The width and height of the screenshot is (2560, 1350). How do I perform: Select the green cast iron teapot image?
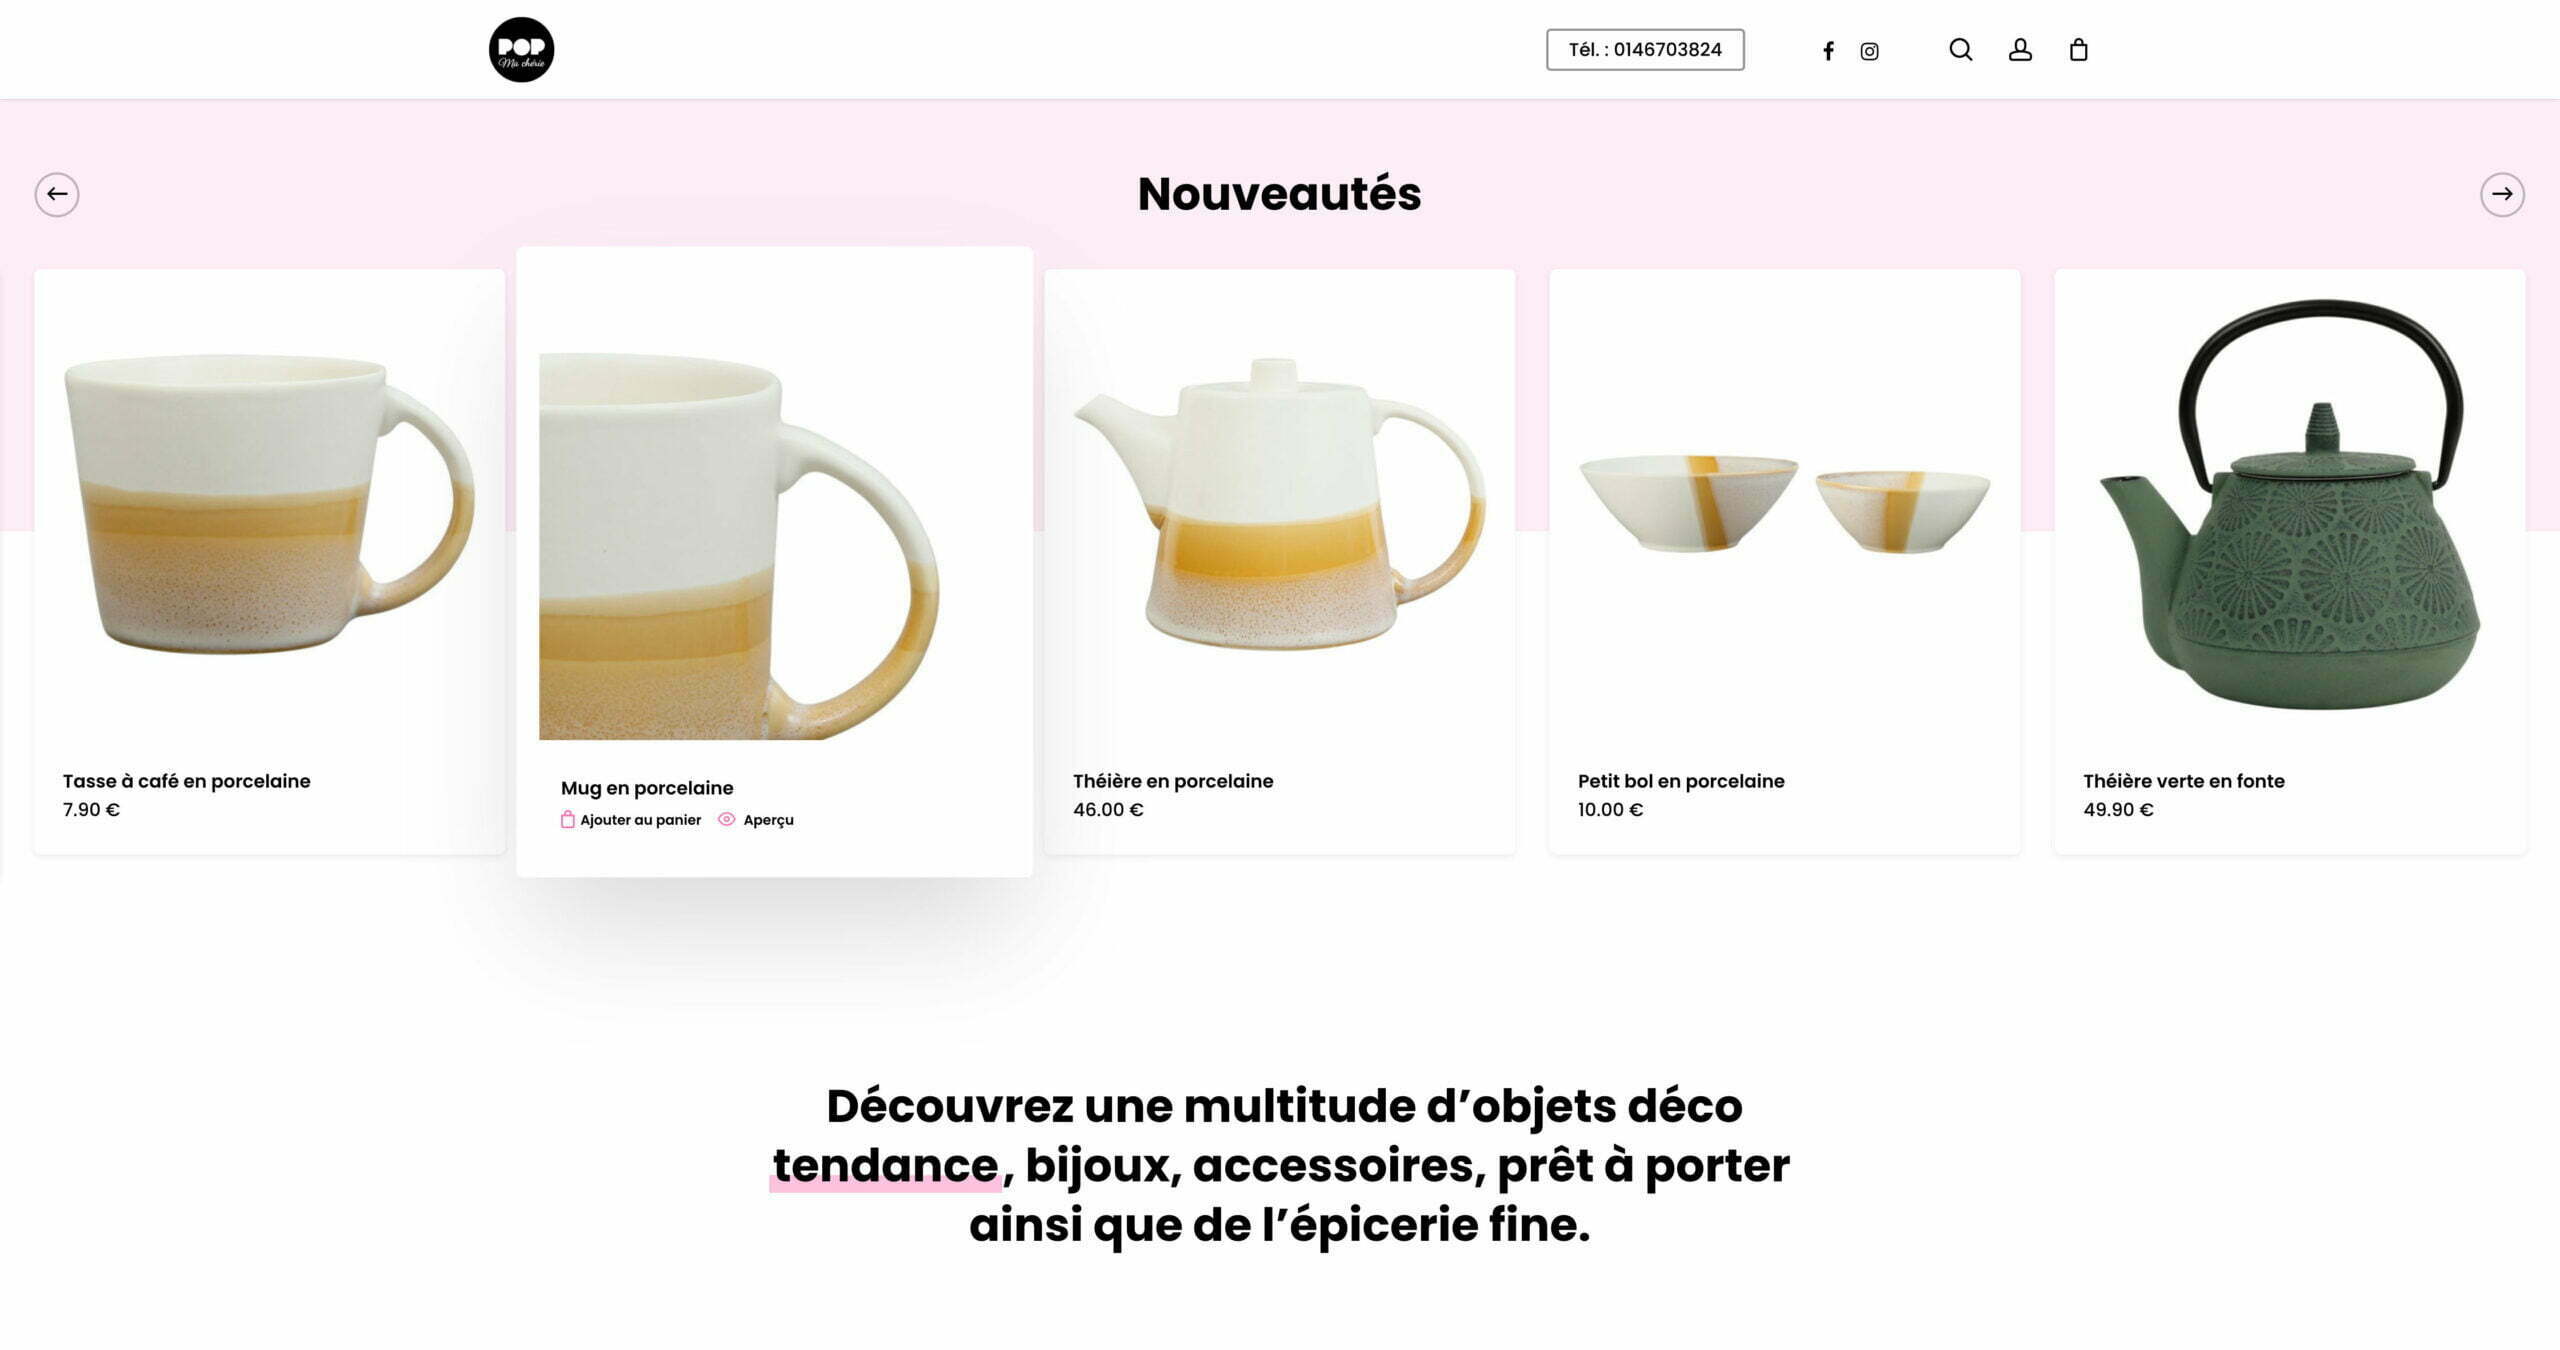coord(2290,504)
